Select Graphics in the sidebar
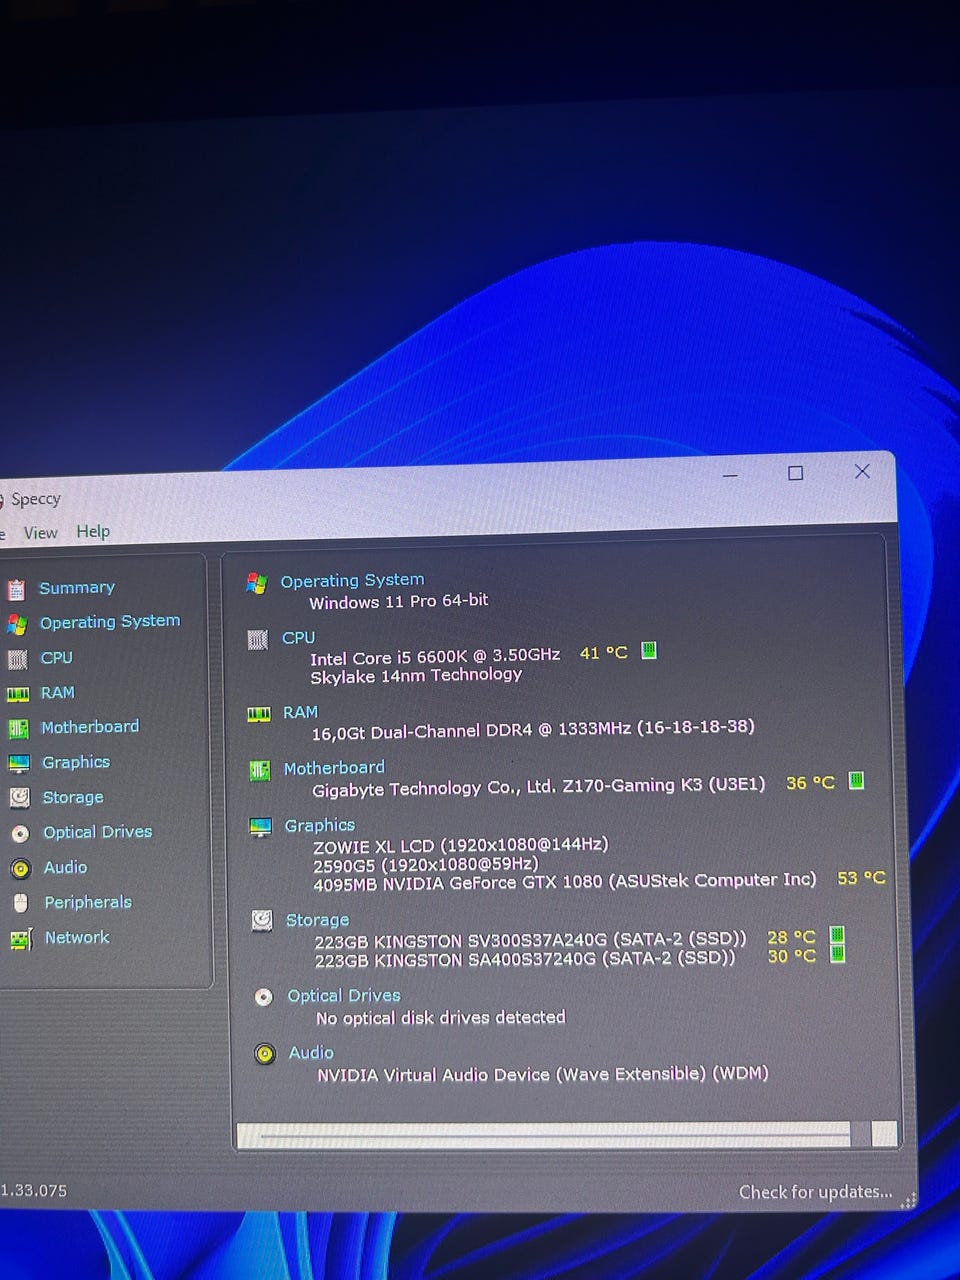Screen dimensions: 960x1280 point(76,763)
